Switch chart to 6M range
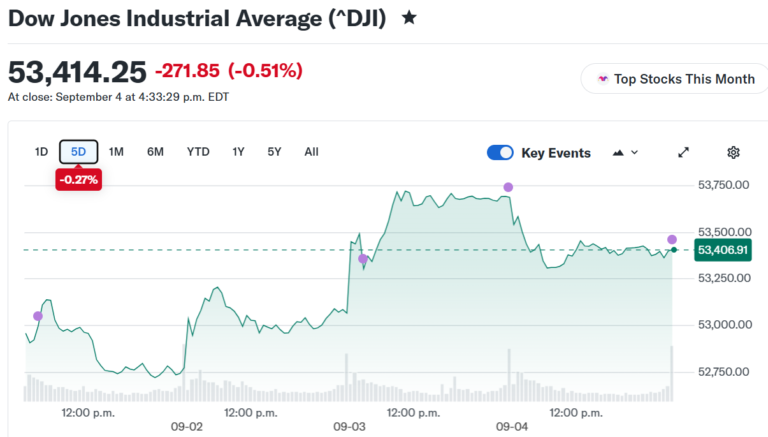Image resolution: width=768 pixels, height=437 pixels. pos(155,152)
